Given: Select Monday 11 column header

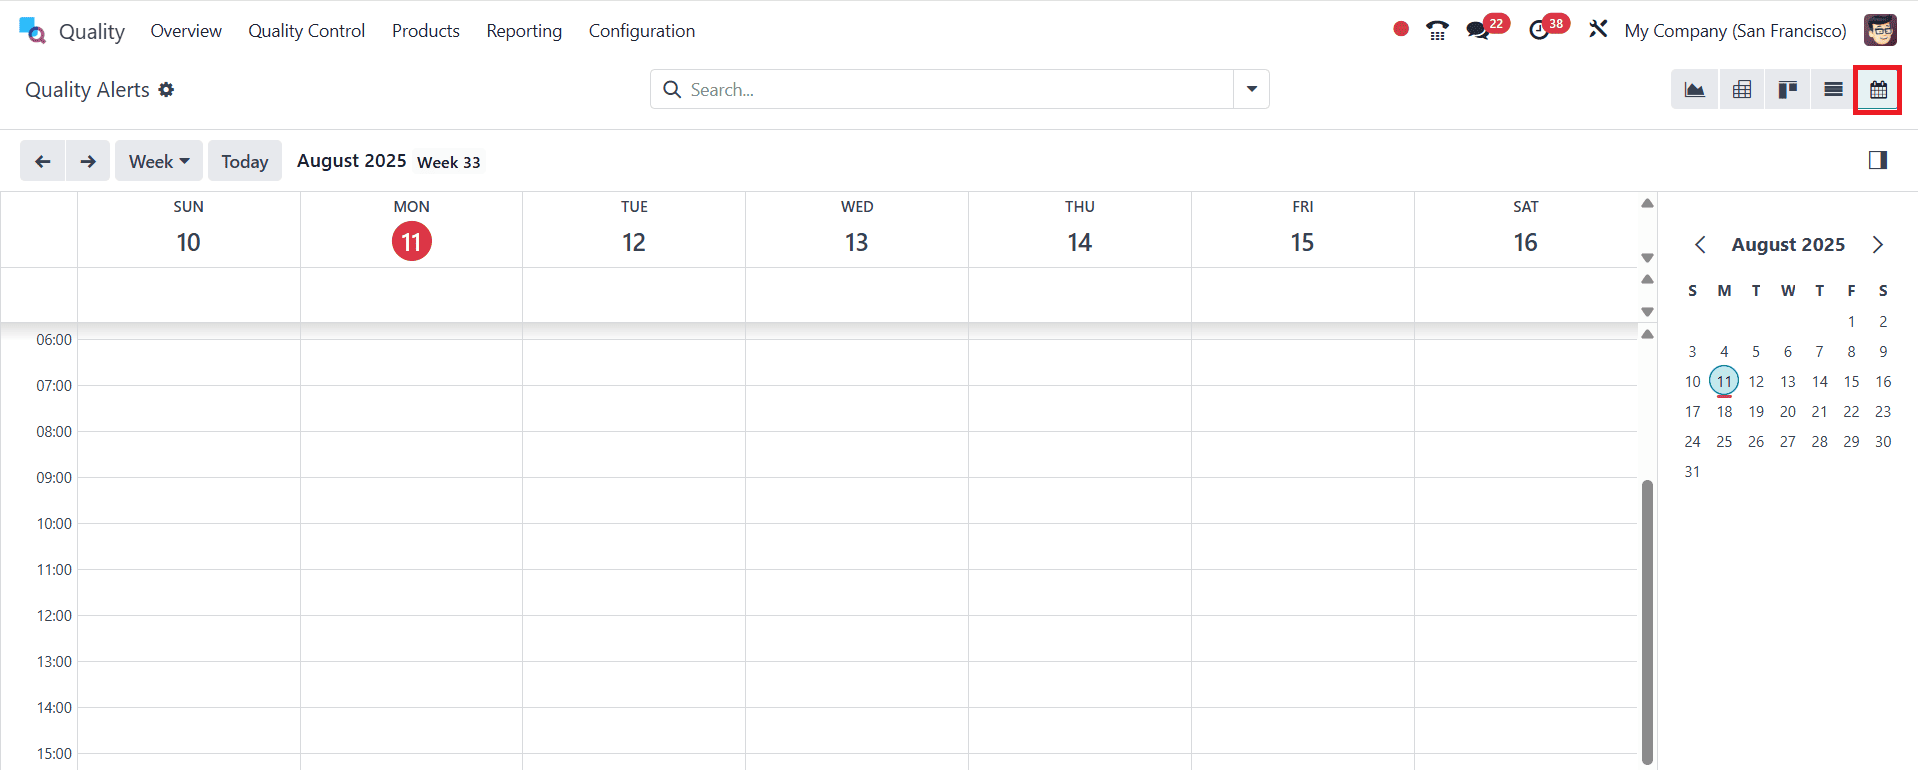Looking at the screenshot, I should [x=411, y=230].
